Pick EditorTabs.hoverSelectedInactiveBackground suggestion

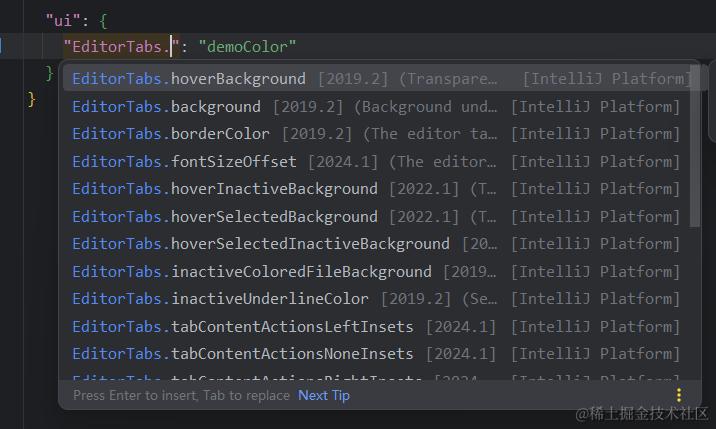(378, 244)
